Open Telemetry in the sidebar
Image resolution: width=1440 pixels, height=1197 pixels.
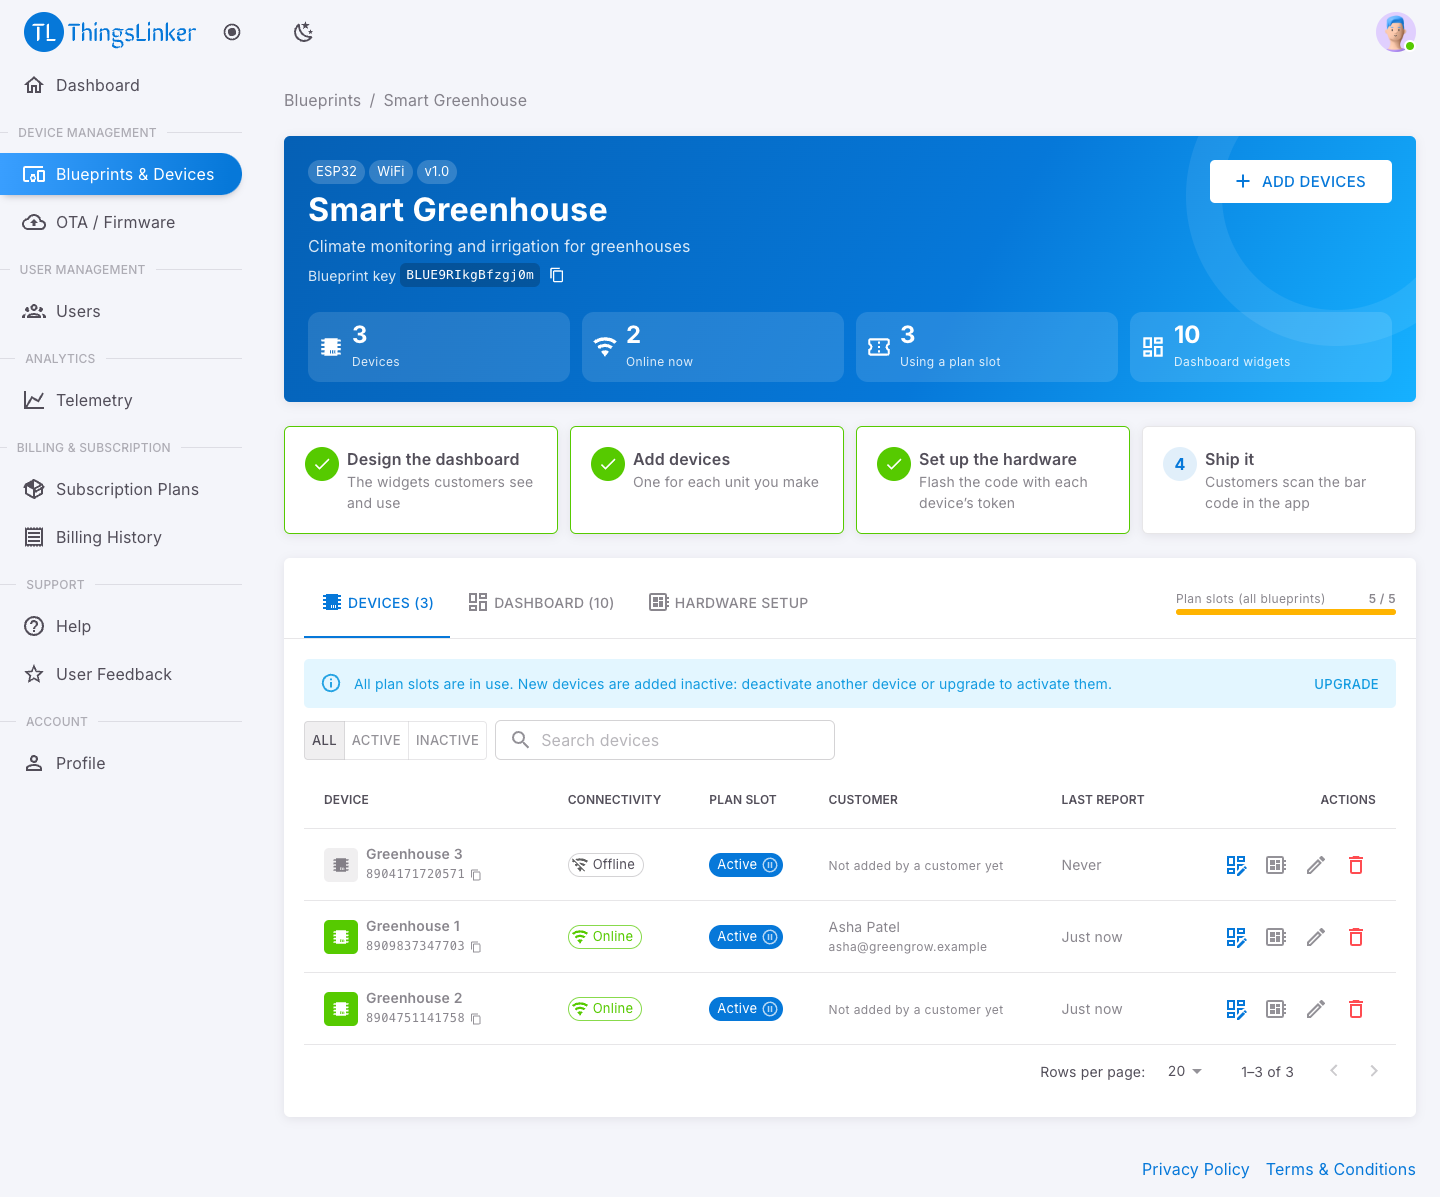tap(121, 400)
